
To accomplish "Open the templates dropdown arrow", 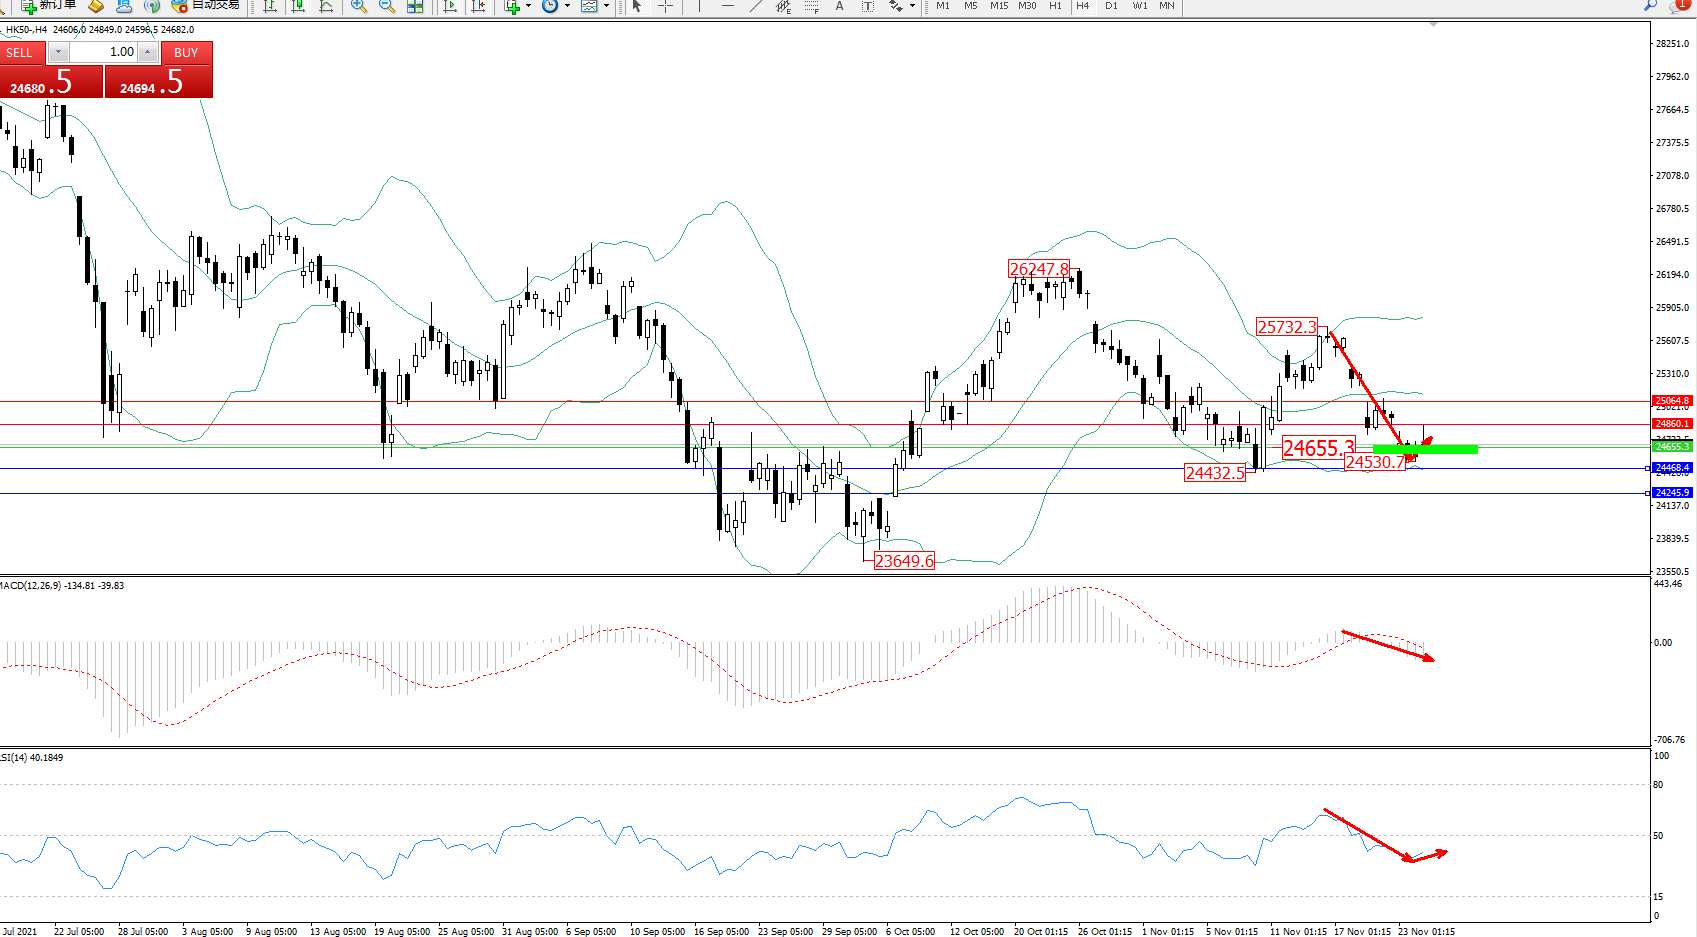I will (x=606, y=6).
